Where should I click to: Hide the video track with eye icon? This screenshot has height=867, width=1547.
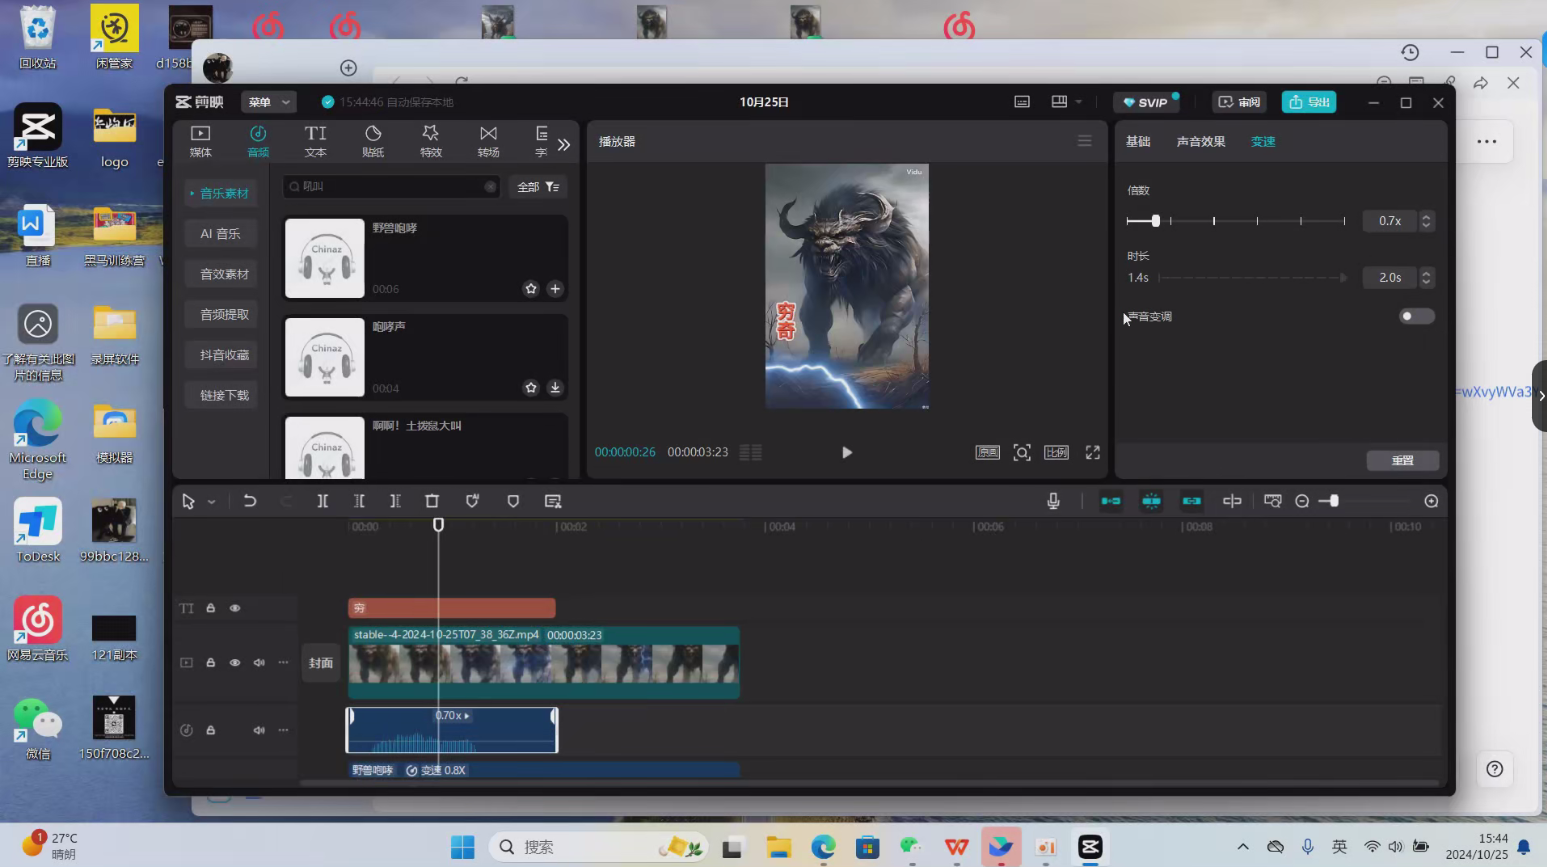(235, 662)
